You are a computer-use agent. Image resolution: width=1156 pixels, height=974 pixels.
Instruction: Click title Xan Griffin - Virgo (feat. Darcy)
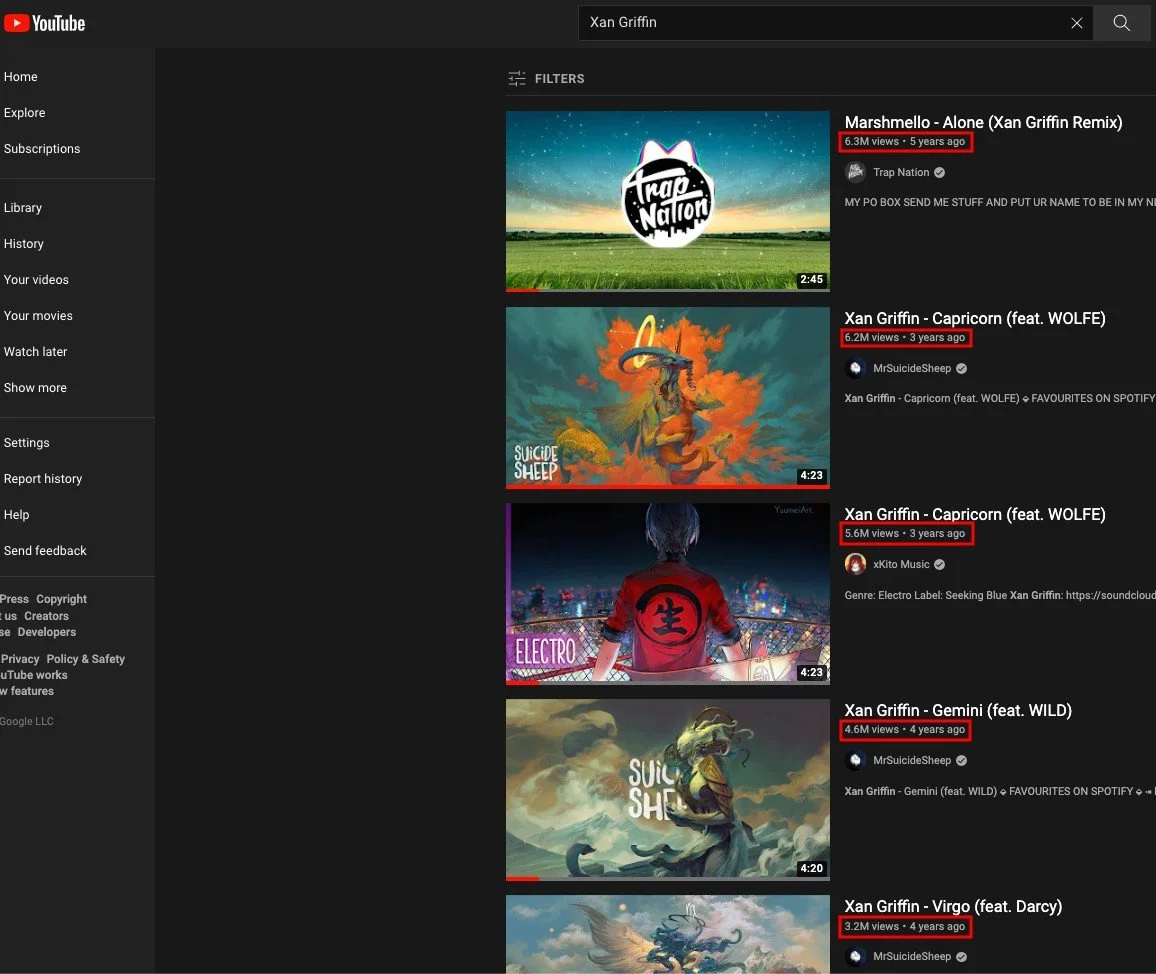(953, 907)
